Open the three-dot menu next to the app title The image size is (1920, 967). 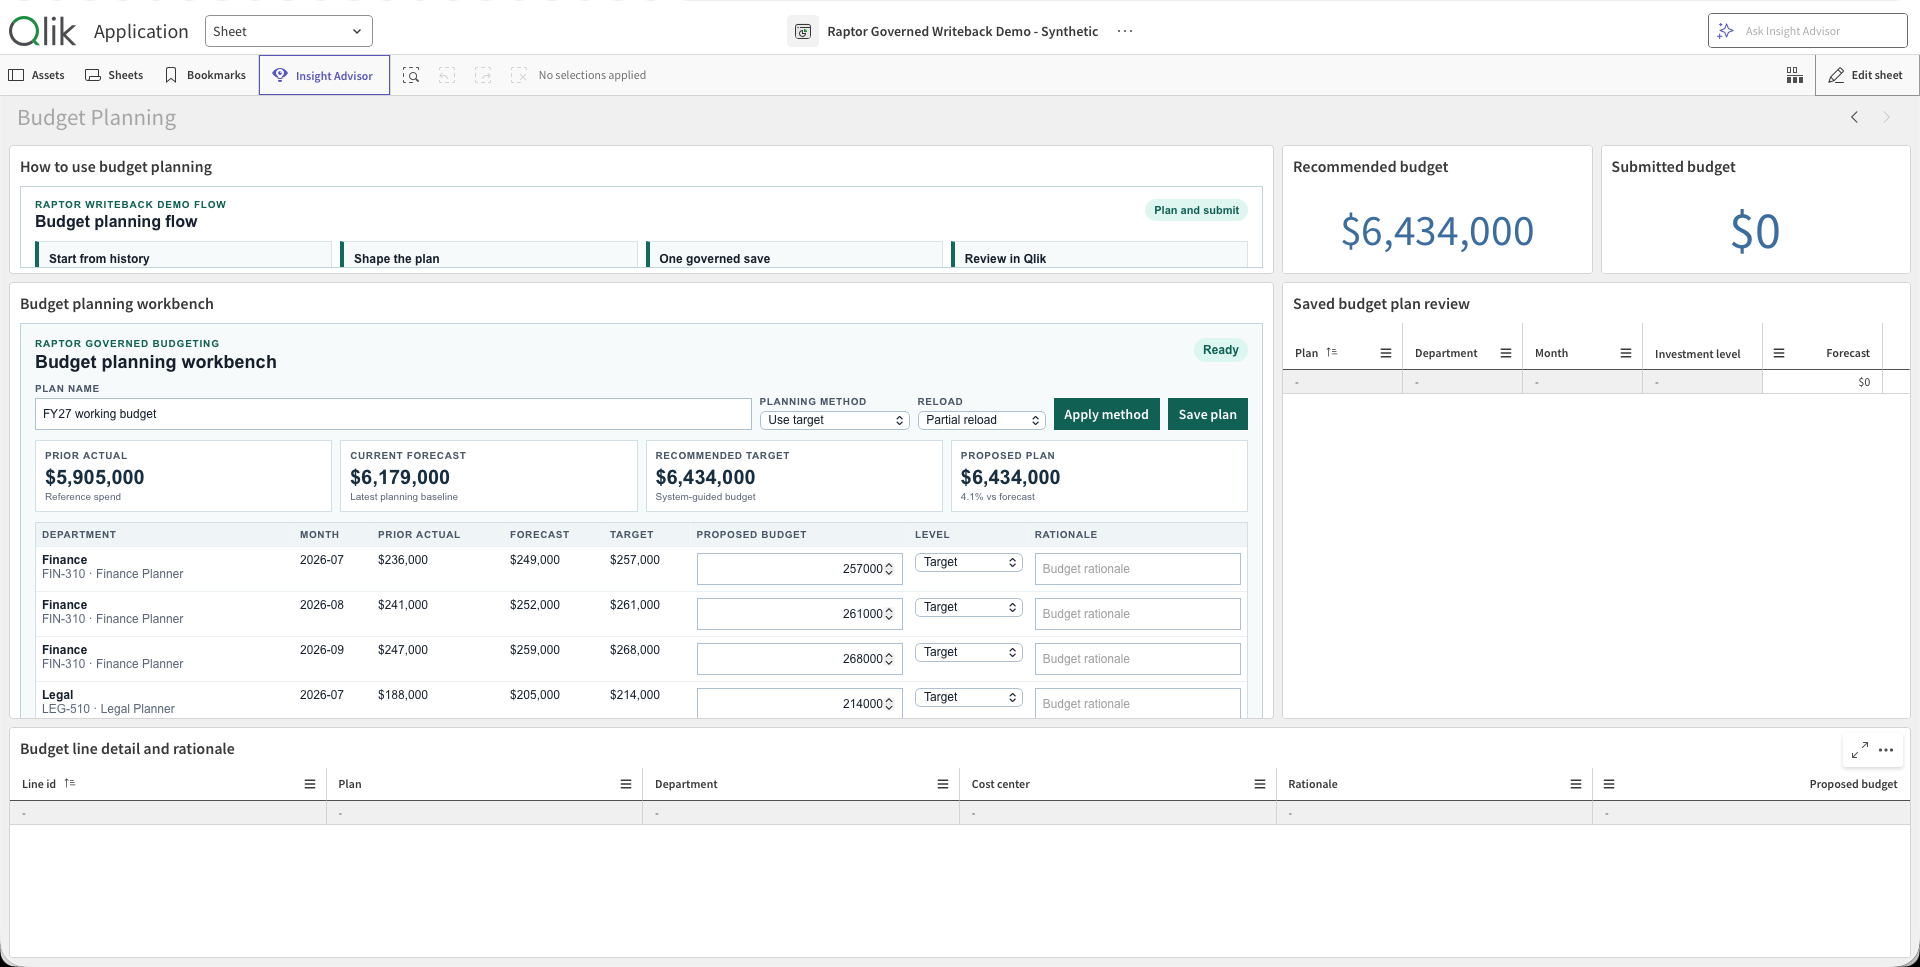click(1125, 31)
